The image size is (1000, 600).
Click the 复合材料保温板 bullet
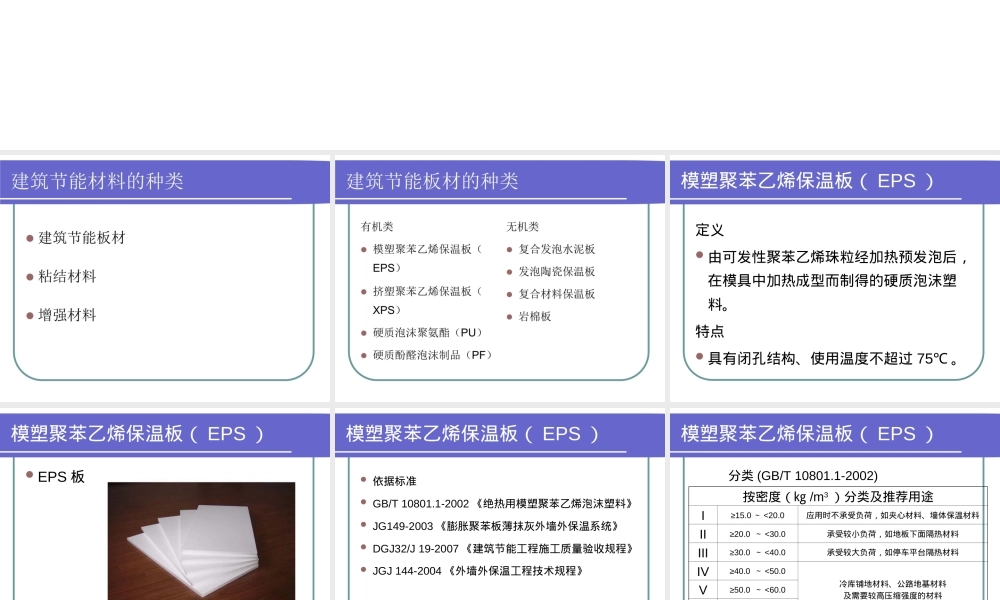[x=557, y=293]
